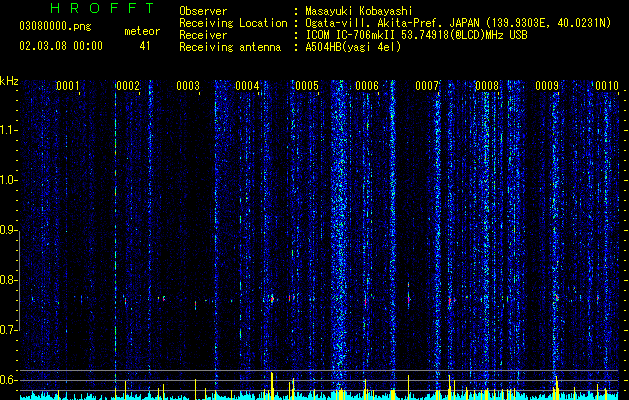Click time marker 0005
629x400 pixels.
click(307, 86)
